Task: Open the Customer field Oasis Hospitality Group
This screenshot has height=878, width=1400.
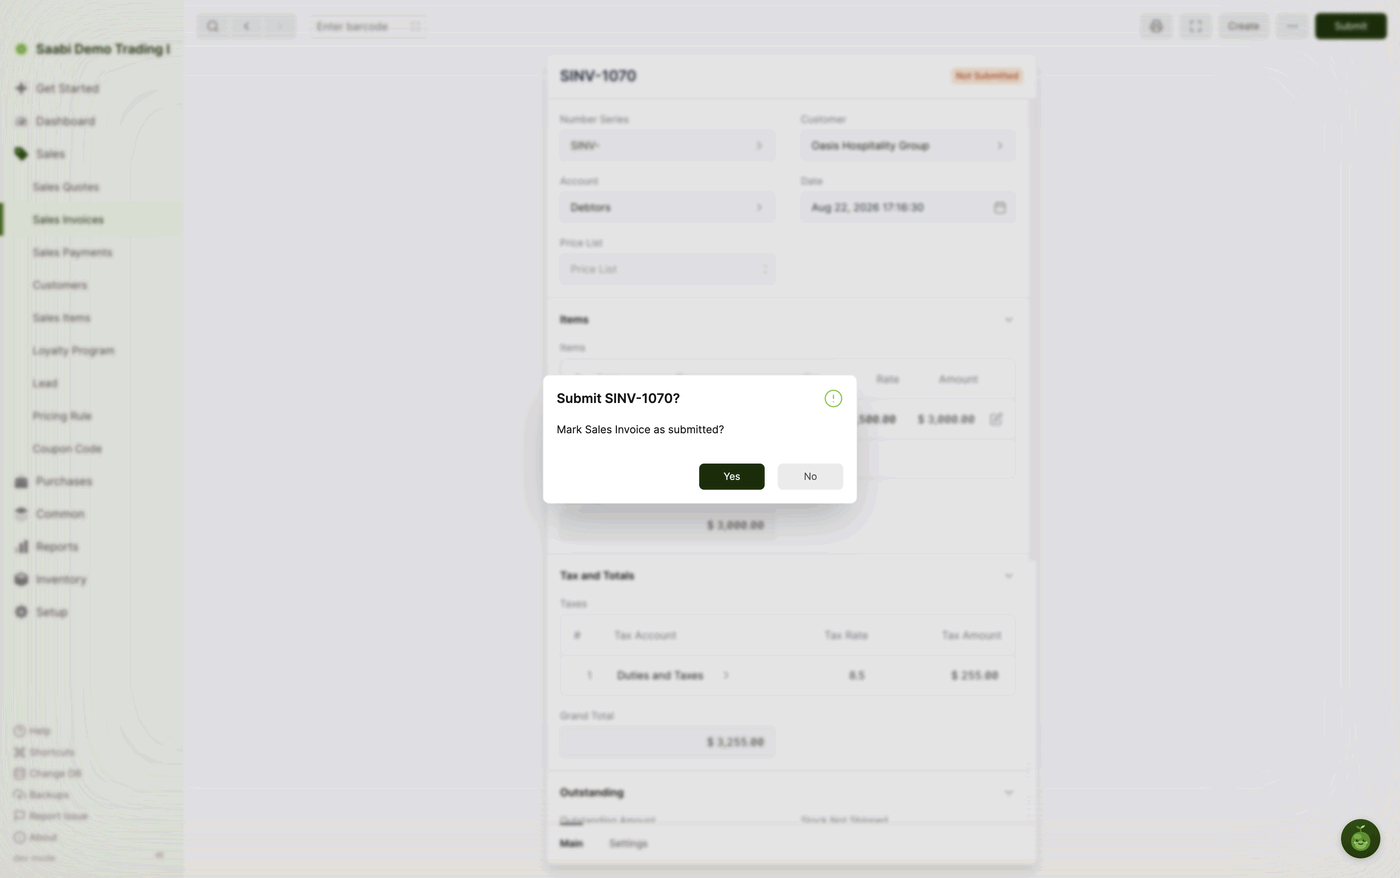Action: [x=907, y=145]
